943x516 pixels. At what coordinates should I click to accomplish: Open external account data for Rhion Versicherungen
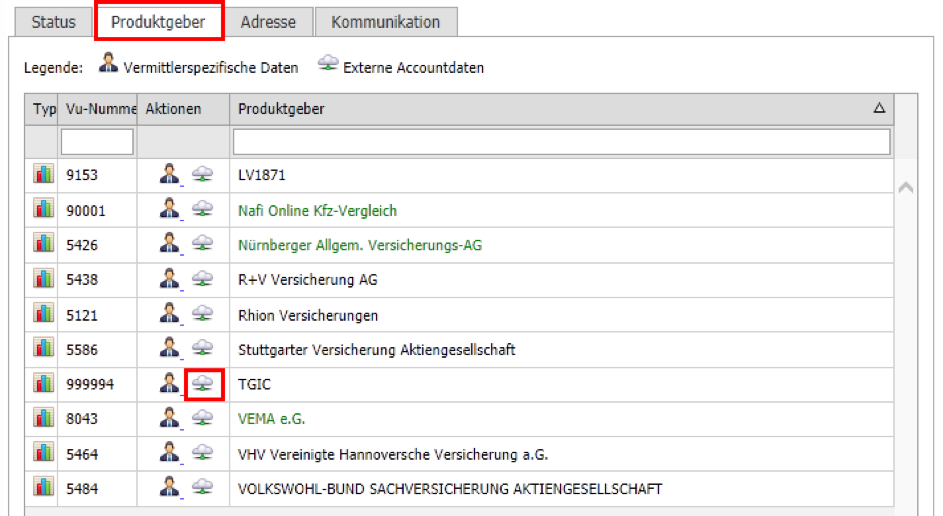tap(203, 315)
